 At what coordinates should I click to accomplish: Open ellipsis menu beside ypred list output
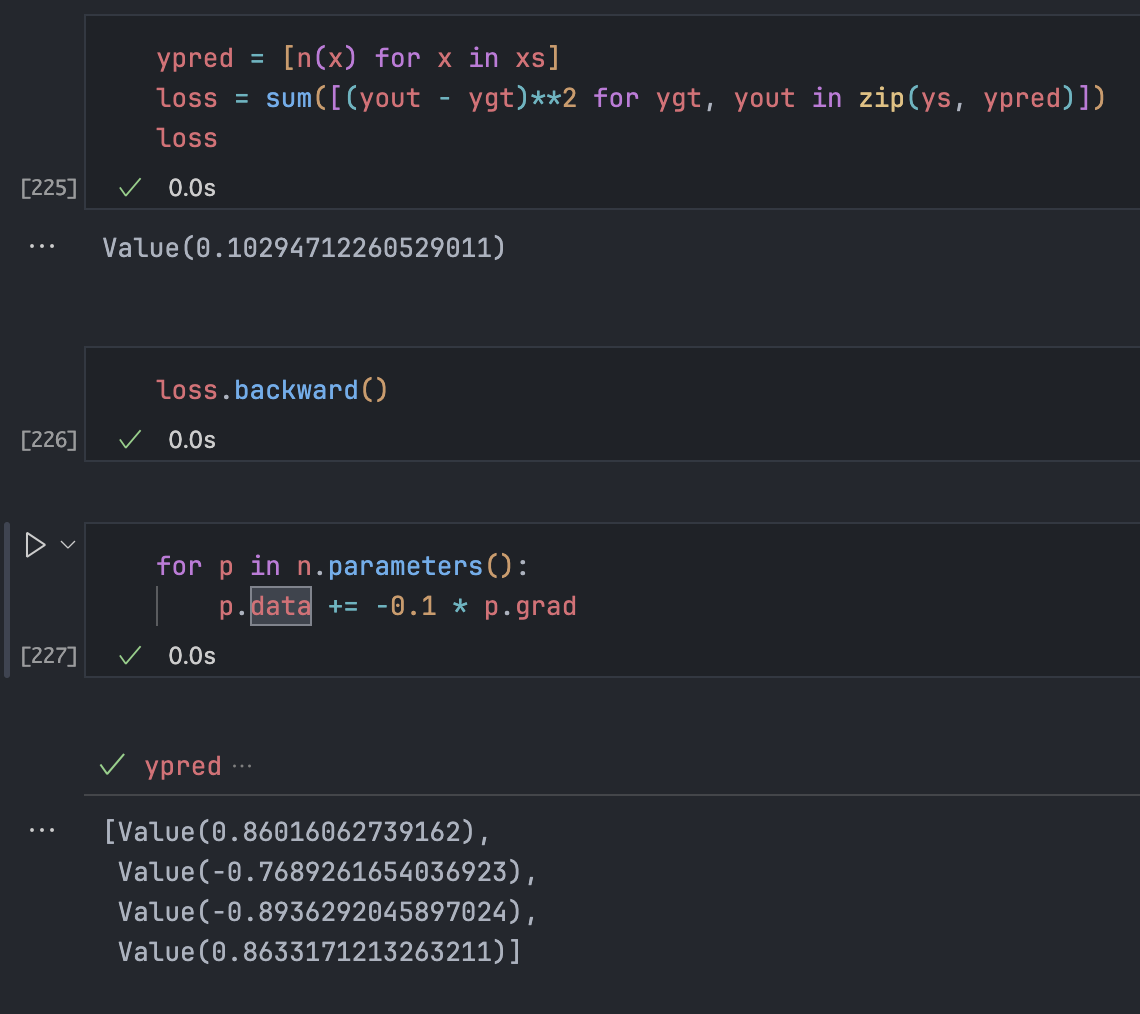click(42, 830)
